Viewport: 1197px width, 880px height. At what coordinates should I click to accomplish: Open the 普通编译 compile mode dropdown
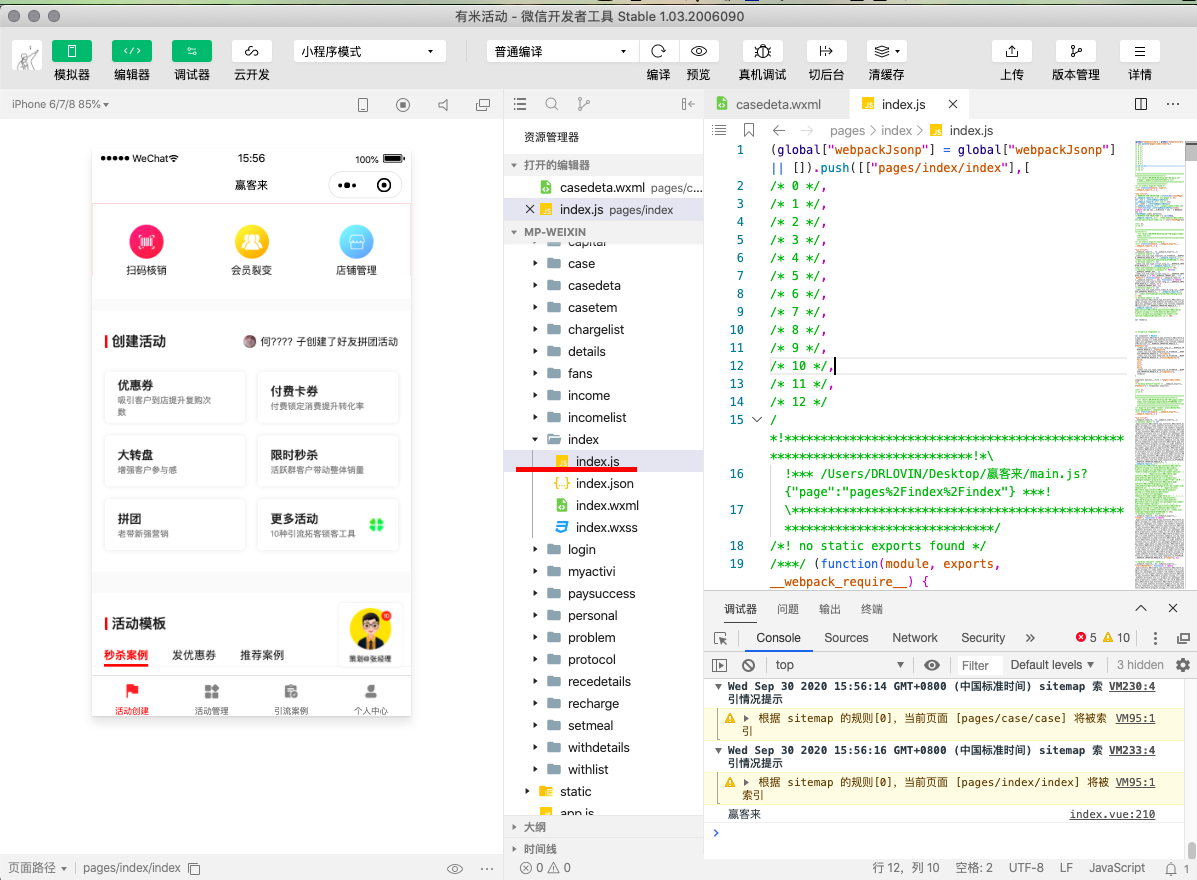561,51
